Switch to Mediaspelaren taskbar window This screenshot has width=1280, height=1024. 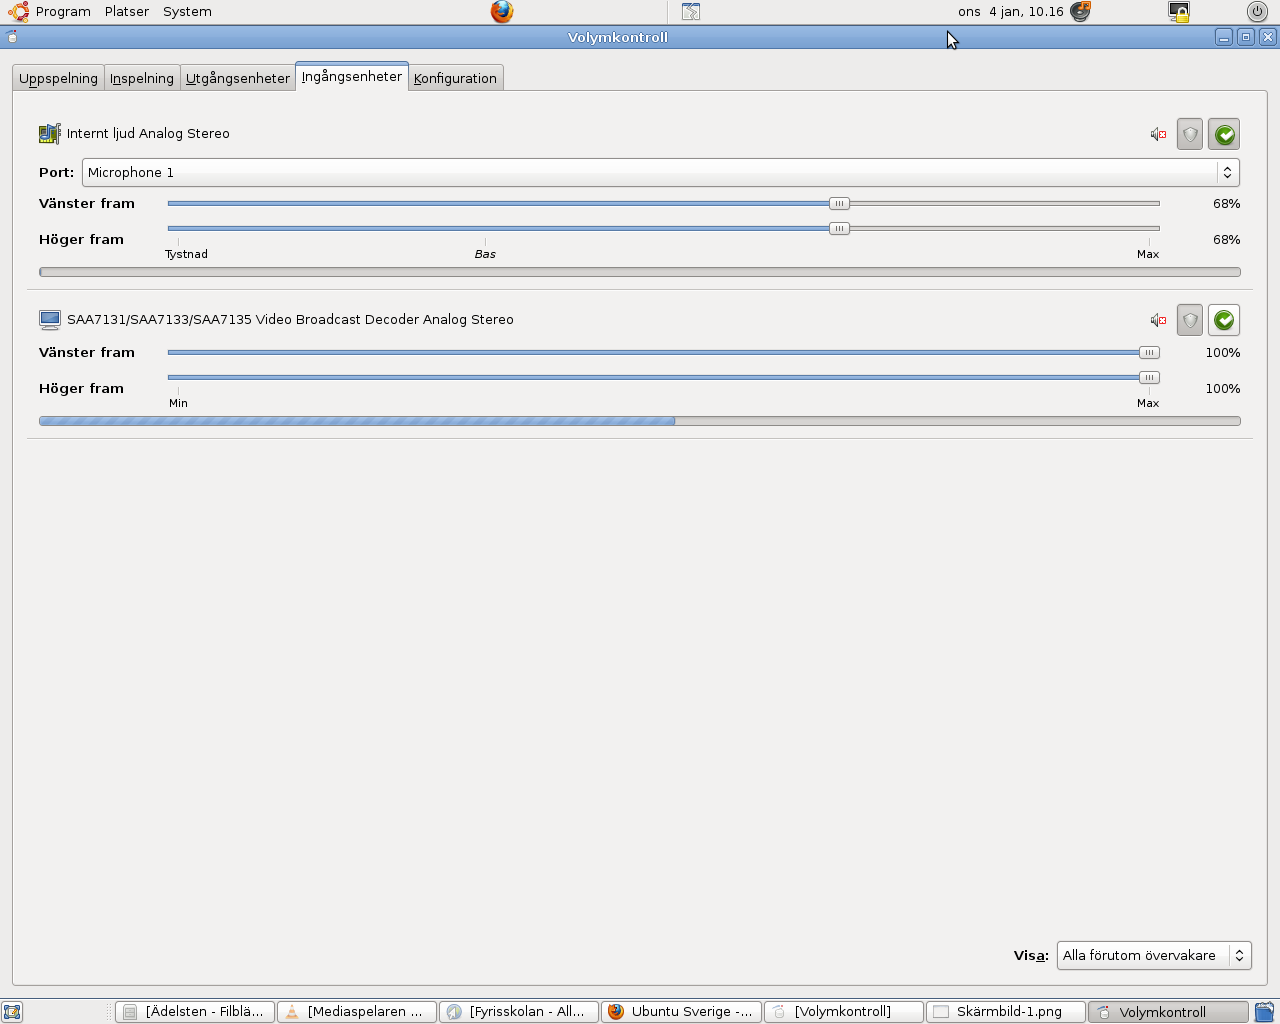click(x=357, y=1012)
